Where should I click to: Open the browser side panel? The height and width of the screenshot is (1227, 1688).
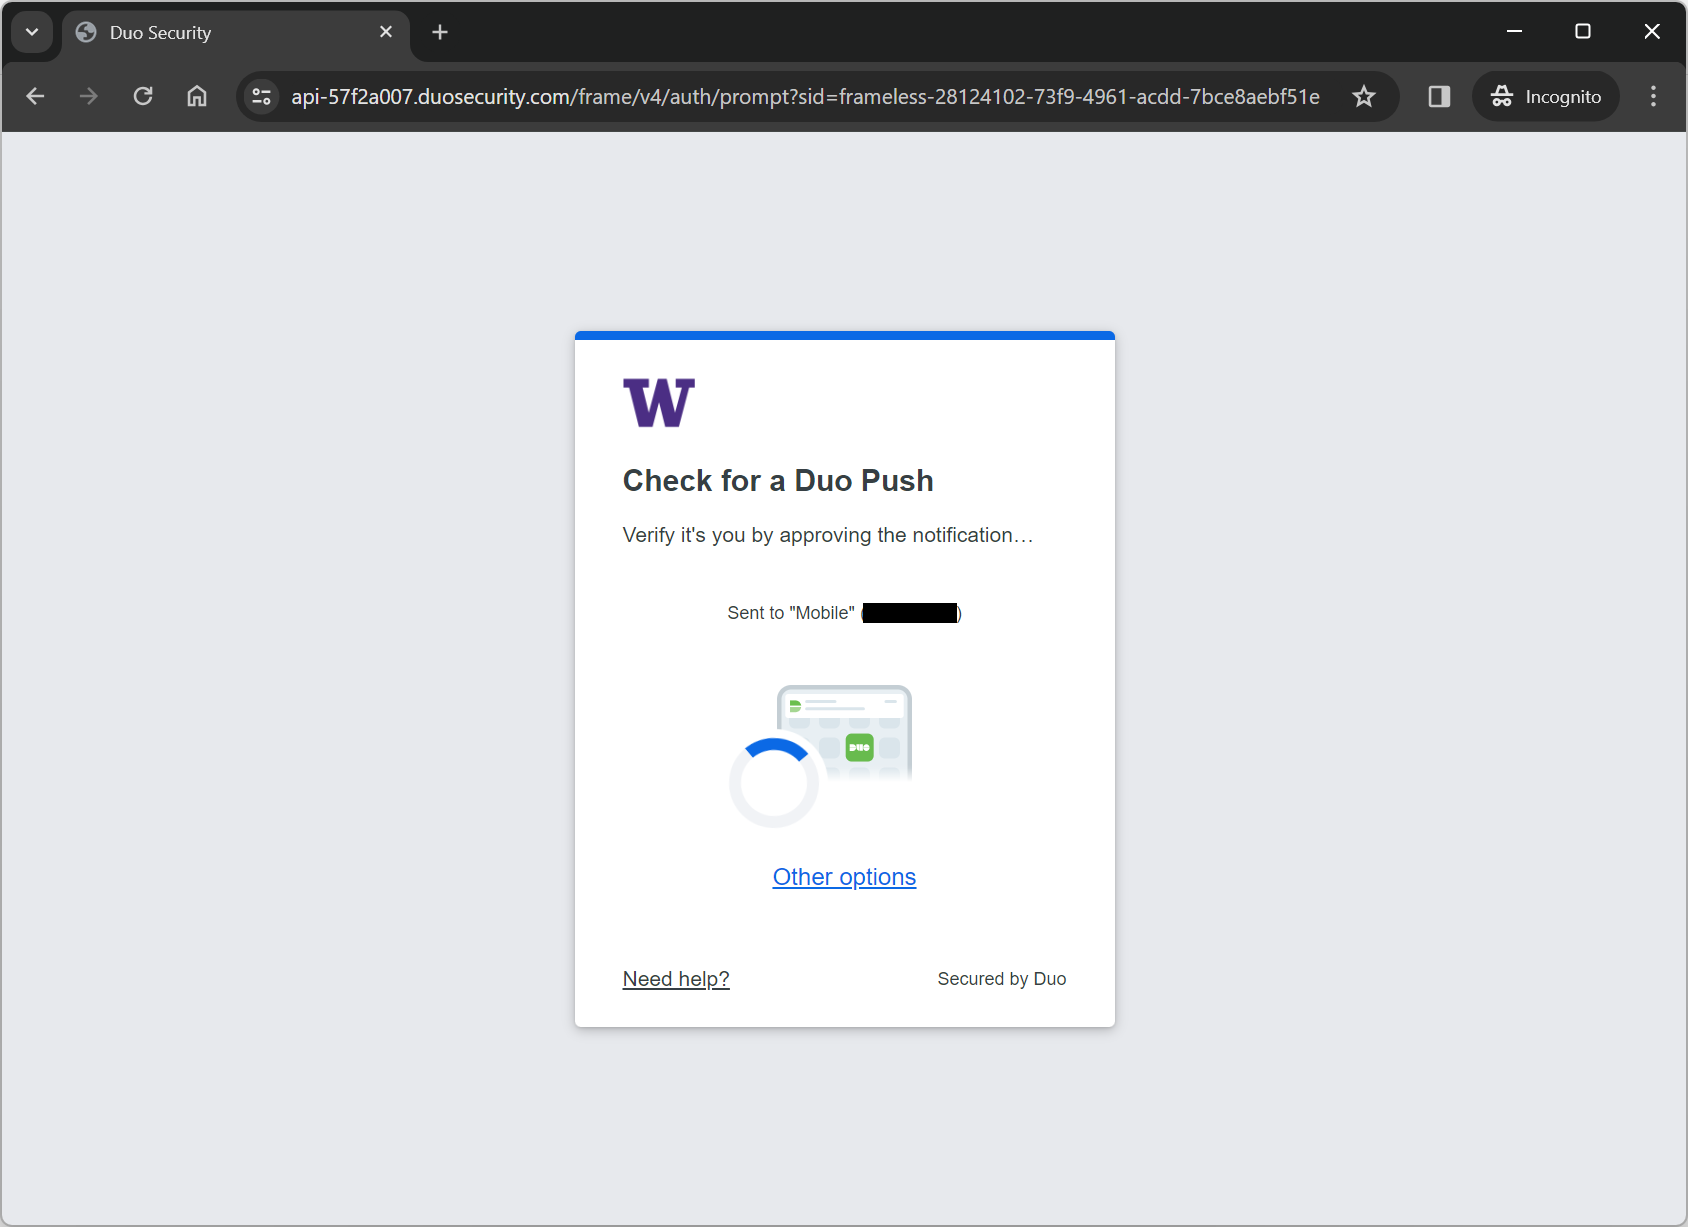pyautogui.click(x=1439, y=96)
